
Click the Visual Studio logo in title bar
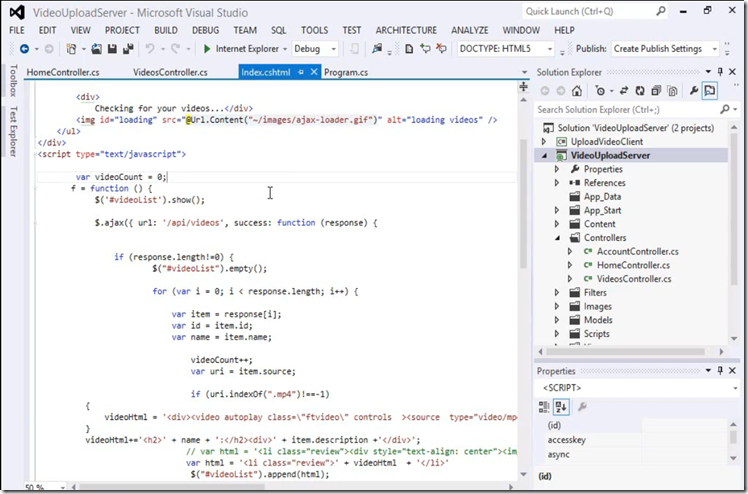(x=17, y=12)
